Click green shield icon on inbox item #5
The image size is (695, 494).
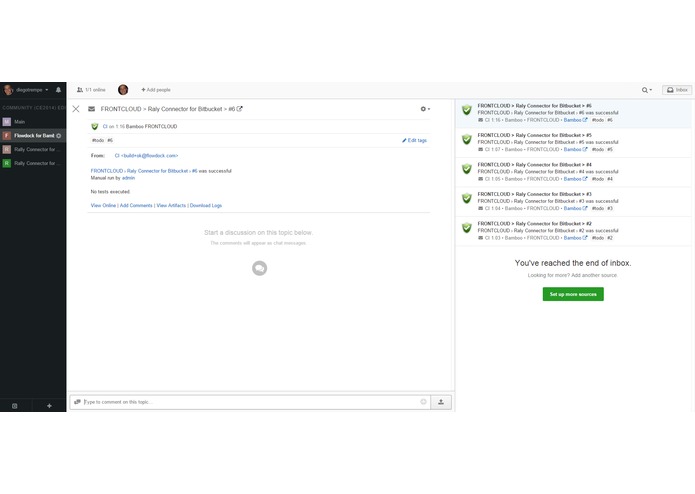[467, 140]
